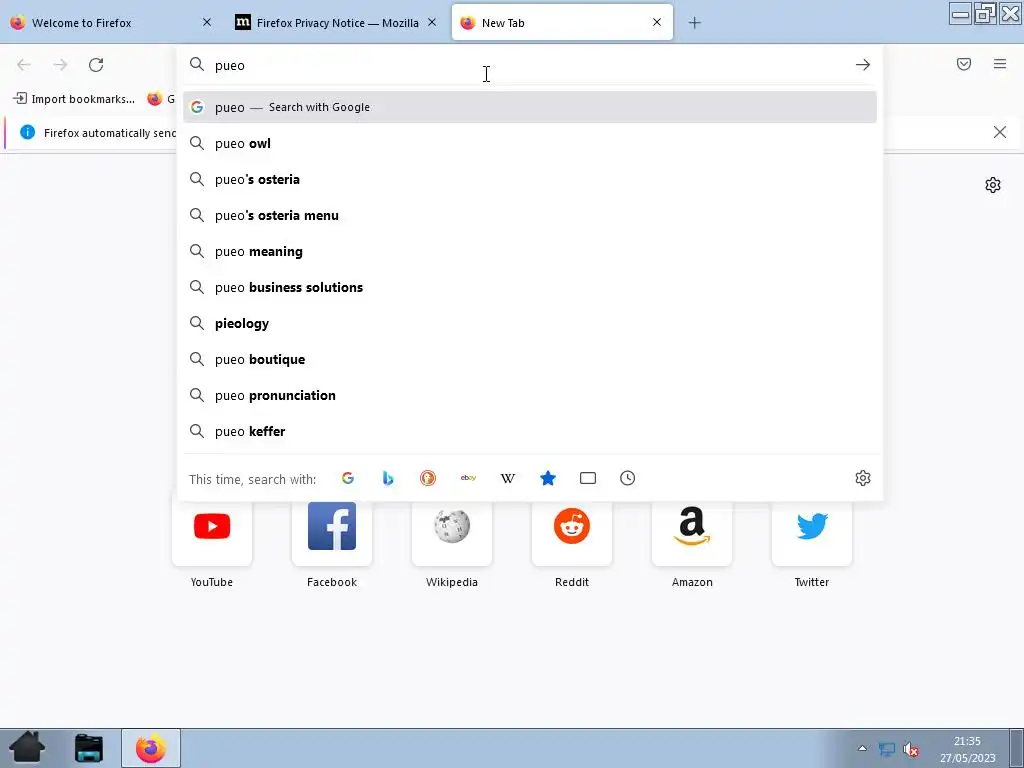Search this time with Bing icon
The height and width of the screenshot is (768, 1024).
click(387, 478)
